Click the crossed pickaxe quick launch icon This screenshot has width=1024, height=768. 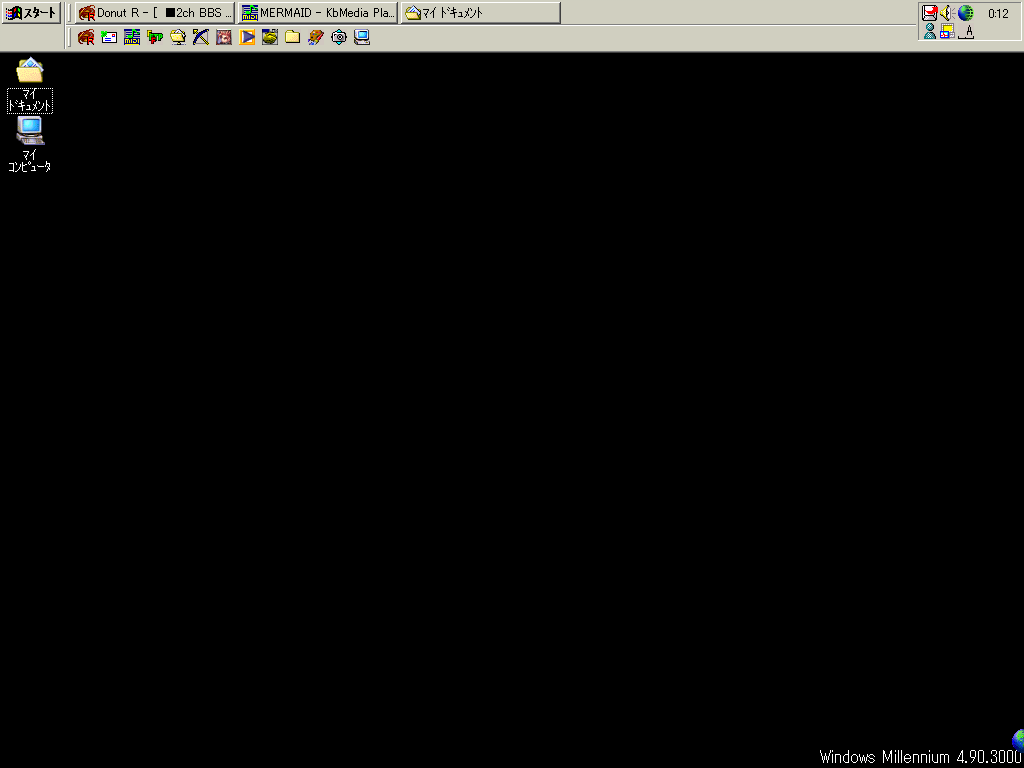point(201,37)
